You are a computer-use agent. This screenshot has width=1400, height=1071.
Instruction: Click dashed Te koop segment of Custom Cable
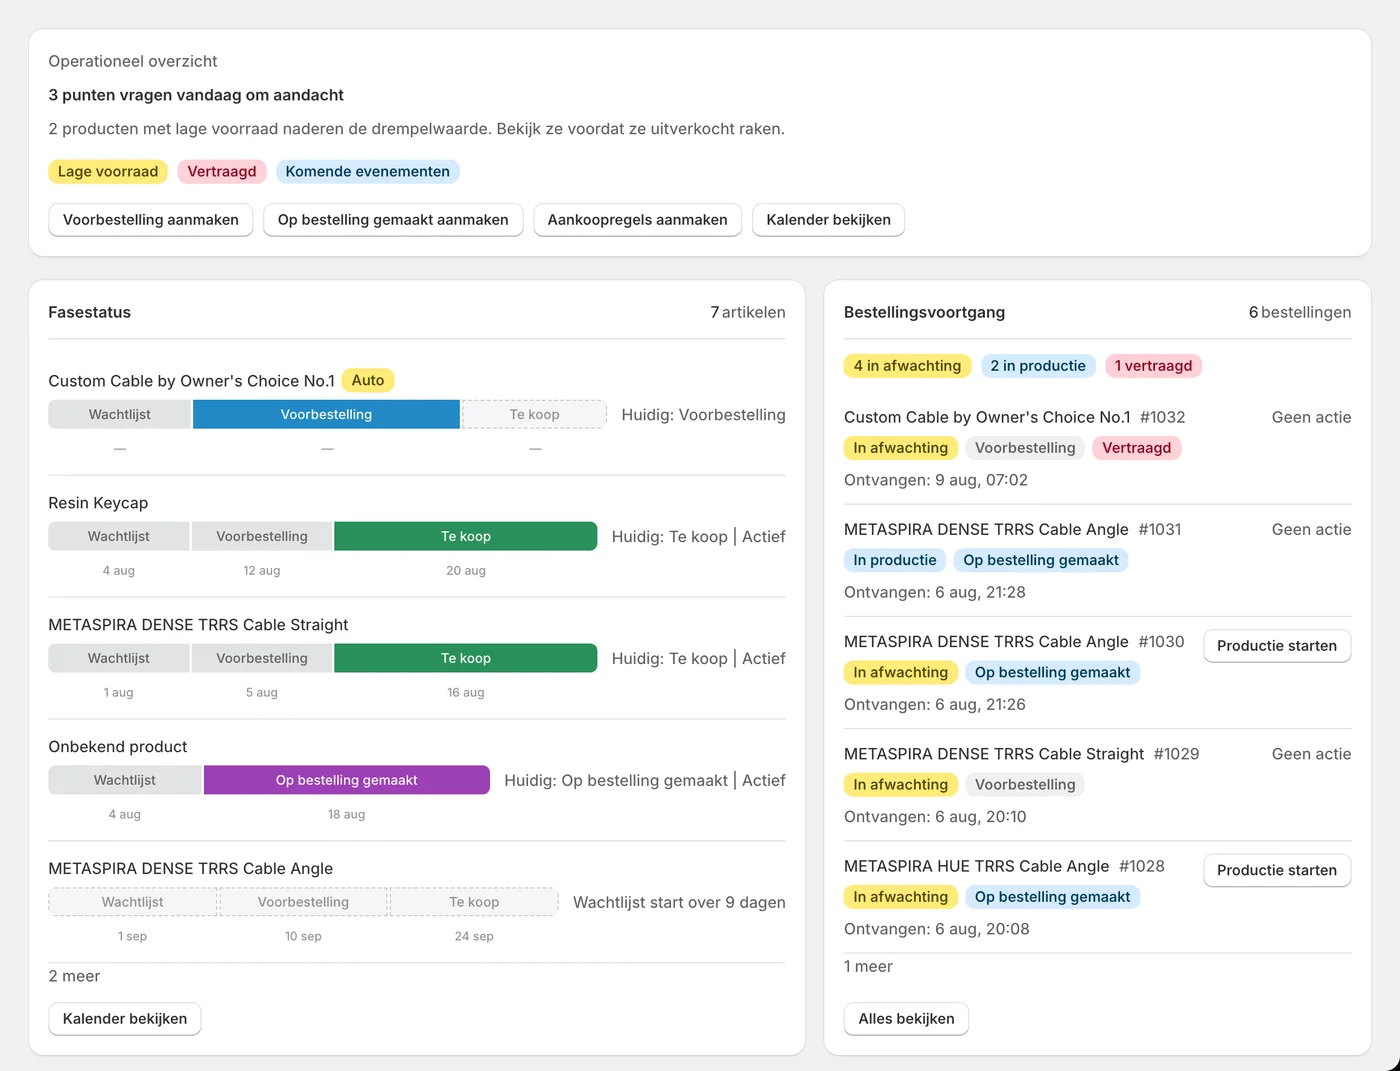(x=534, y=414)
